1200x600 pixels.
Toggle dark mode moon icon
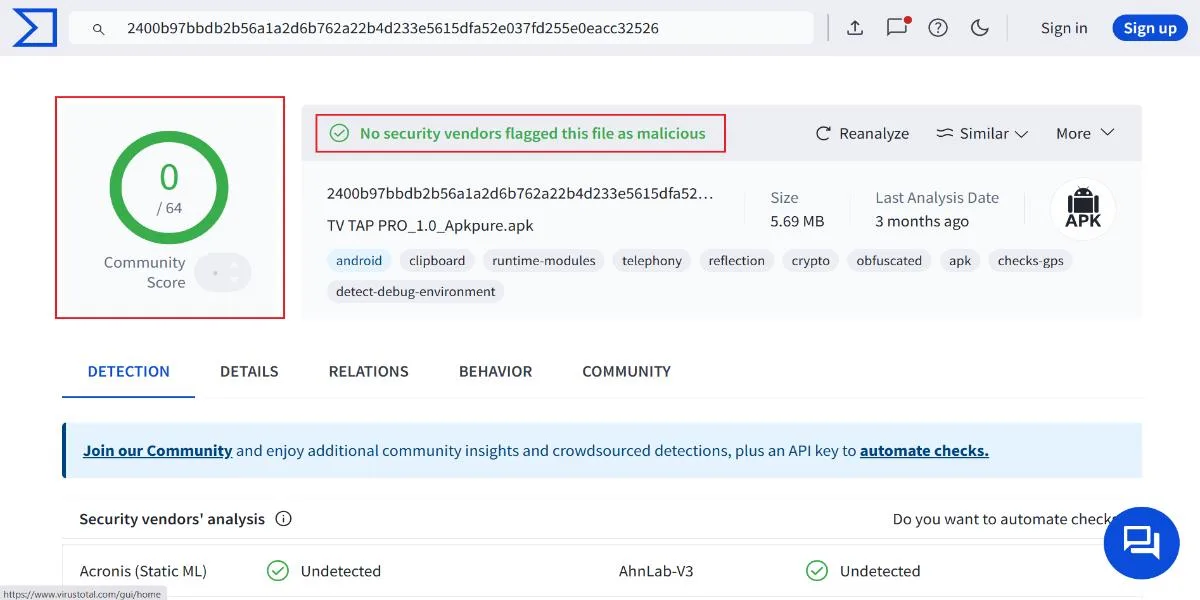click(980, 28)
